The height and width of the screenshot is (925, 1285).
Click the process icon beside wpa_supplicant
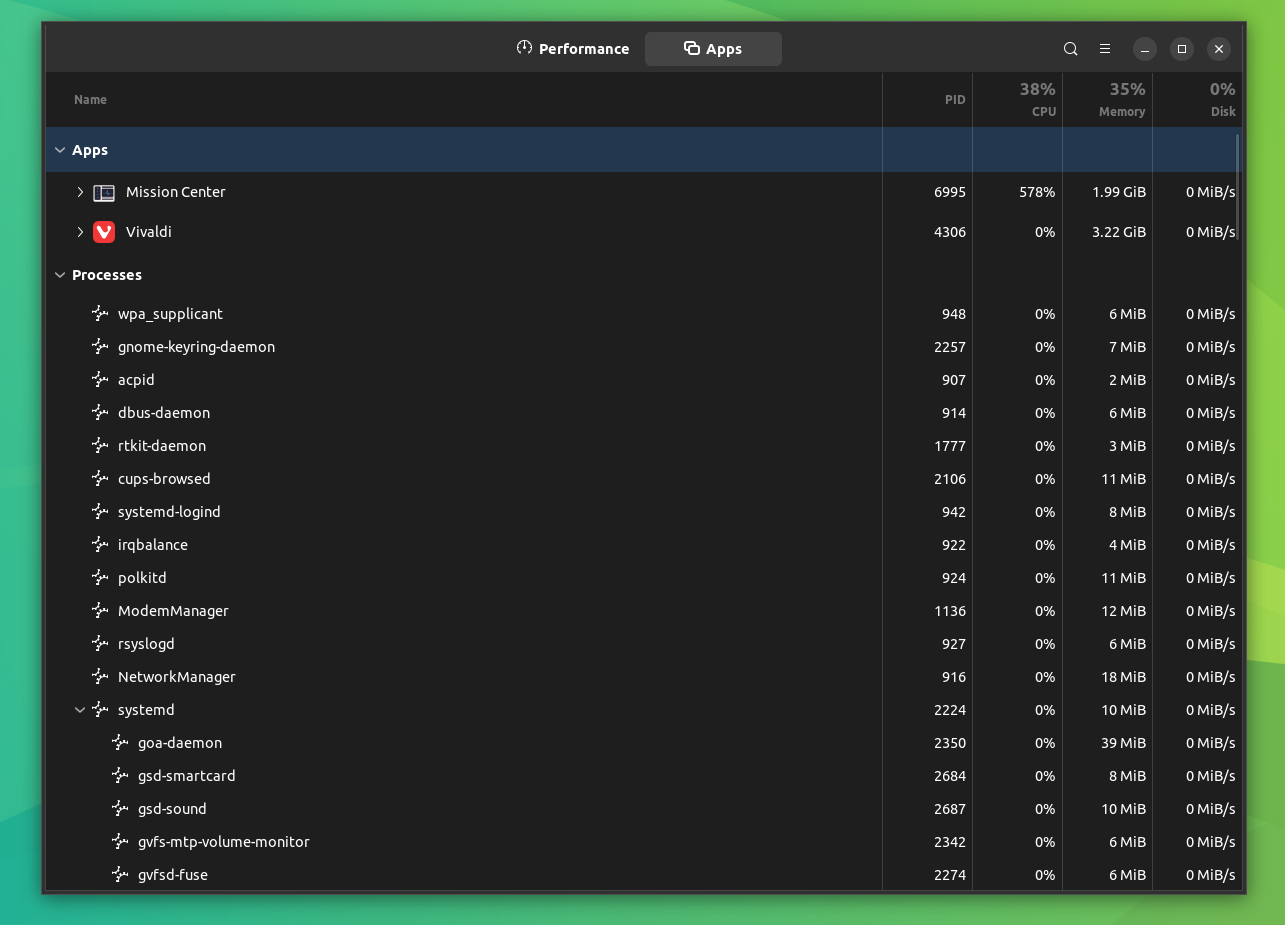tap(100, 313)
